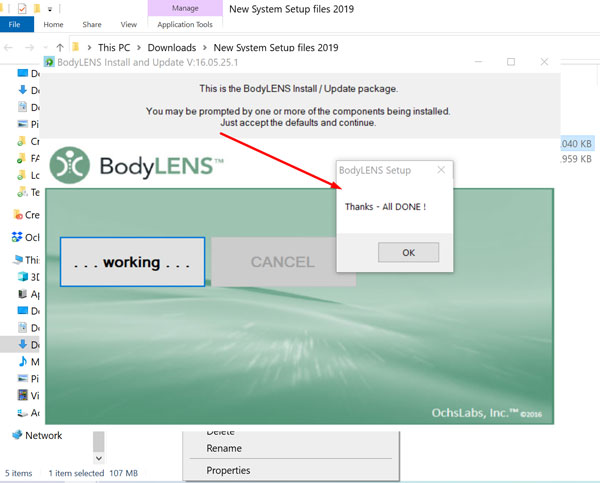
Task: Select the Te folder in quick access
Action: pos(28,192)
